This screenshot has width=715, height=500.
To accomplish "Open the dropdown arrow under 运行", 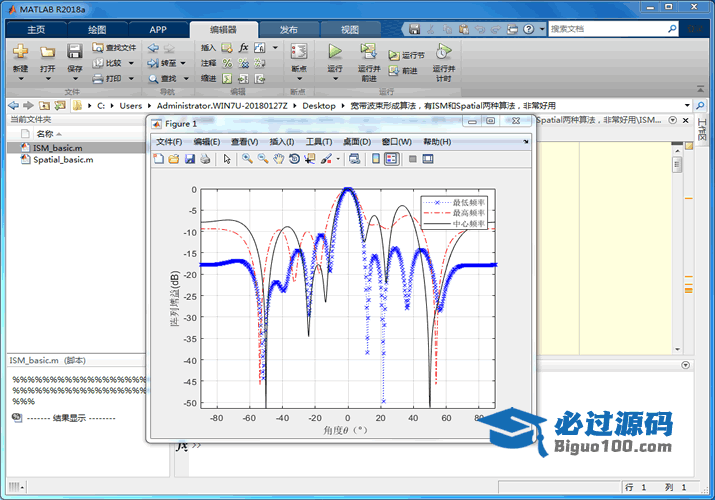I will [335, 79].
